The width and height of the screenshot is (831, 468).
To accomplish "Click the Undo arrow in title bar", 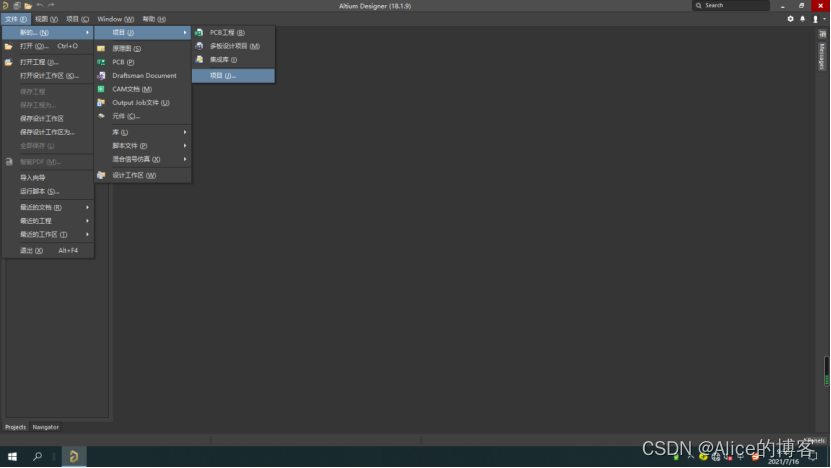I will pyautogui.click(x=40, y=6).
